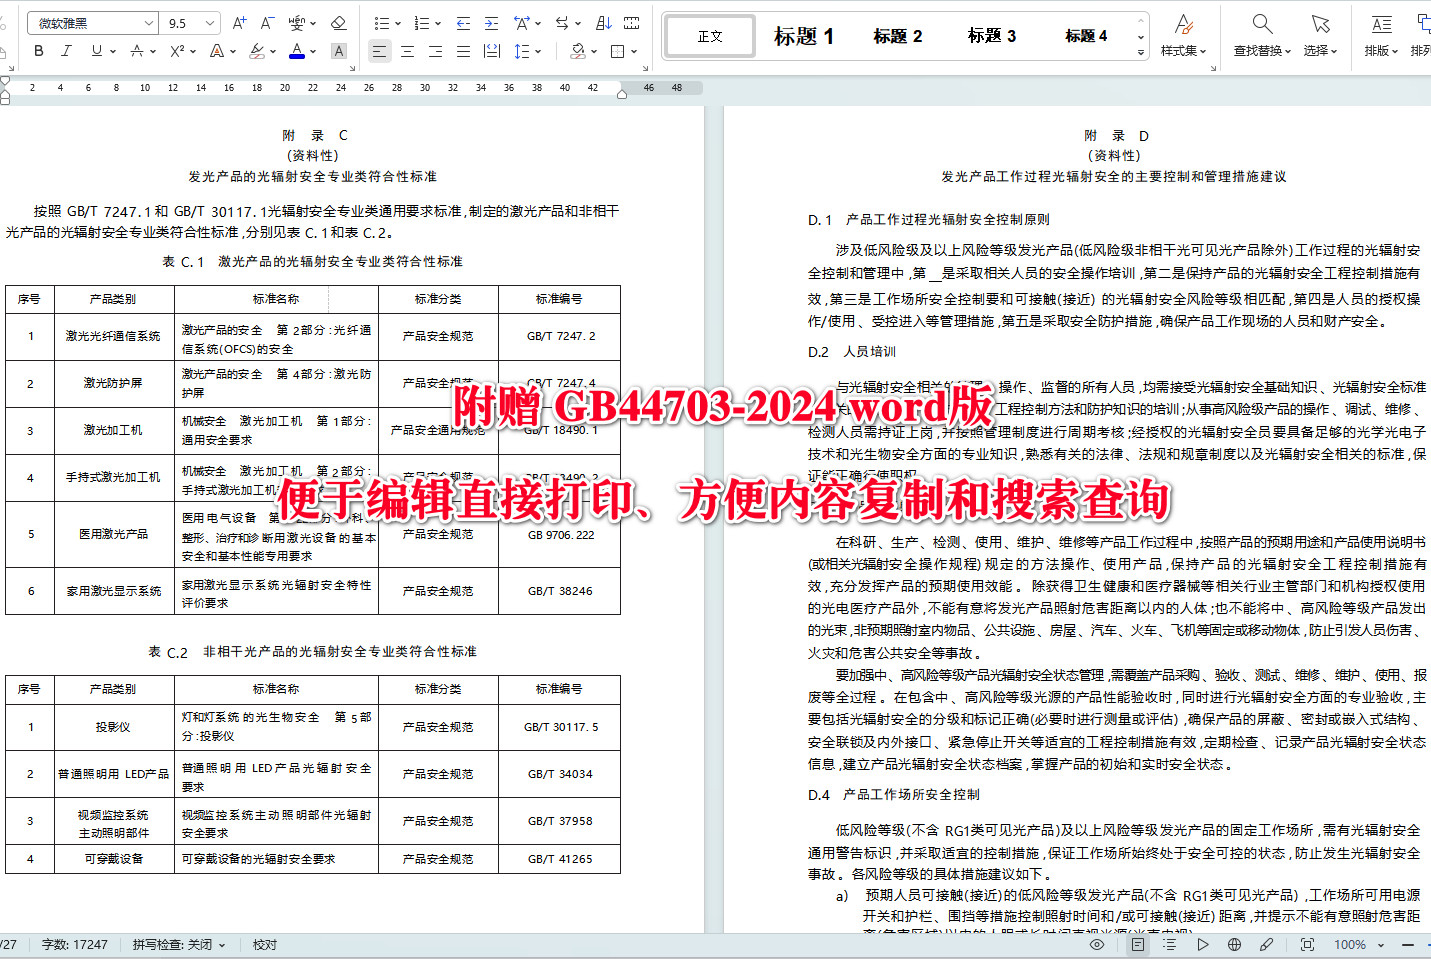Decrease font size with A- icon
This screenshot has height=959, width=1431.
point(267,23)
